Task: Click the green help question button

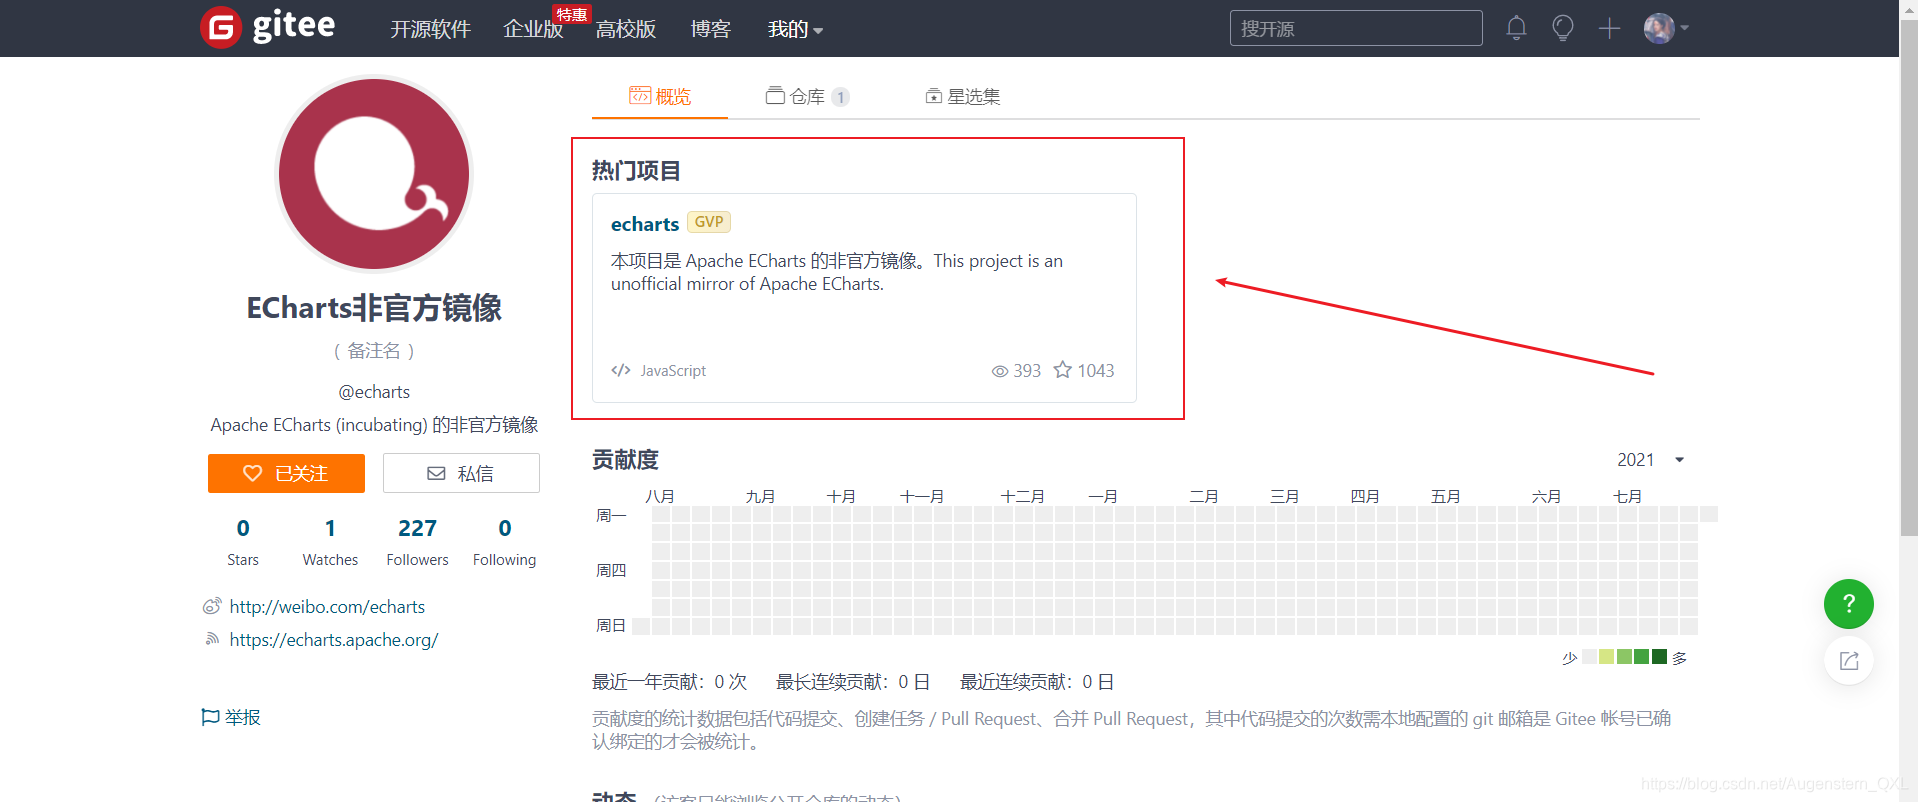Action: (x=1848, y=604)
